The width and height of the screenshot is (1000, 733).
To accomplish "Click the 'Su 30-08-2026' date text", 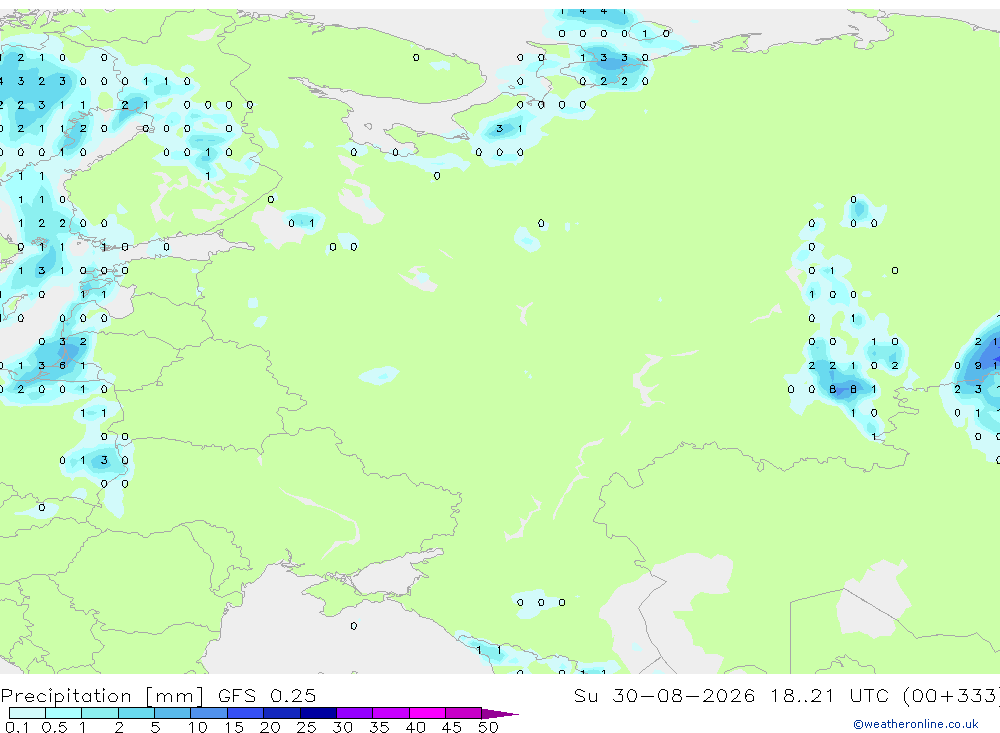I will [665, 695].
